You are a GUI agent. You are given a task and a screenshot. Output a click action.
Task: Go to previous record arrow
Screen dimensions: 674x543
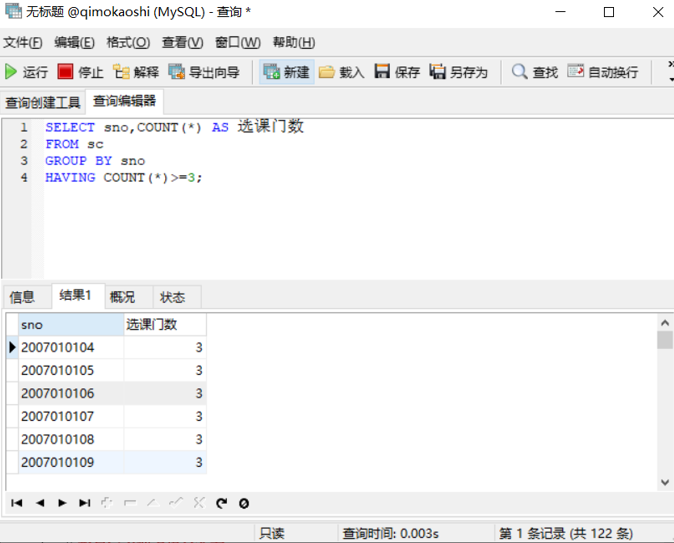click(x=40, y=503)
